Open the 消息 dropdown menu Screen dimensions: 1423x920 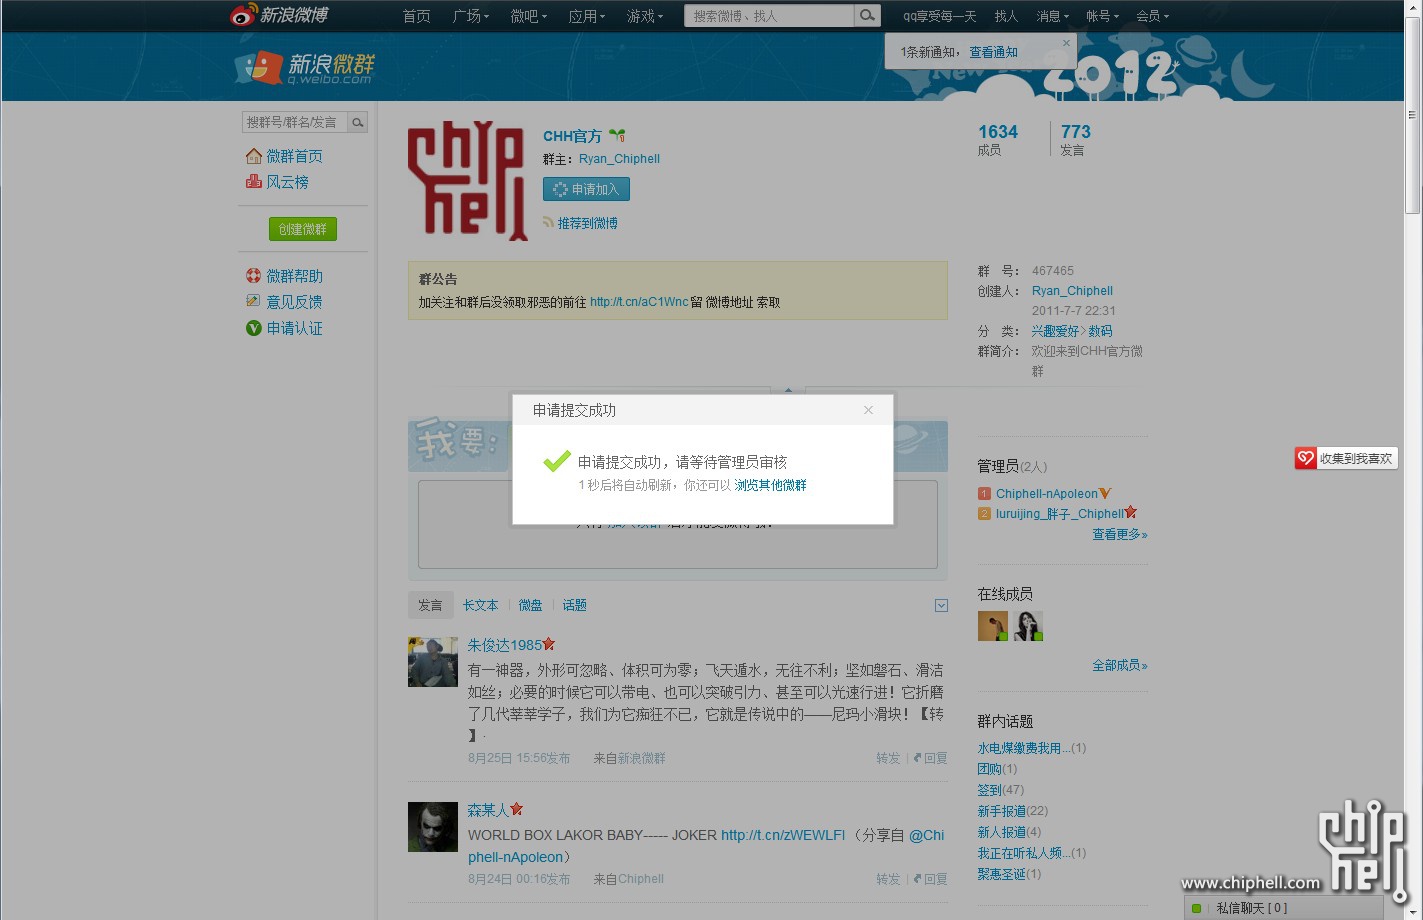(x=1052, y=16)
